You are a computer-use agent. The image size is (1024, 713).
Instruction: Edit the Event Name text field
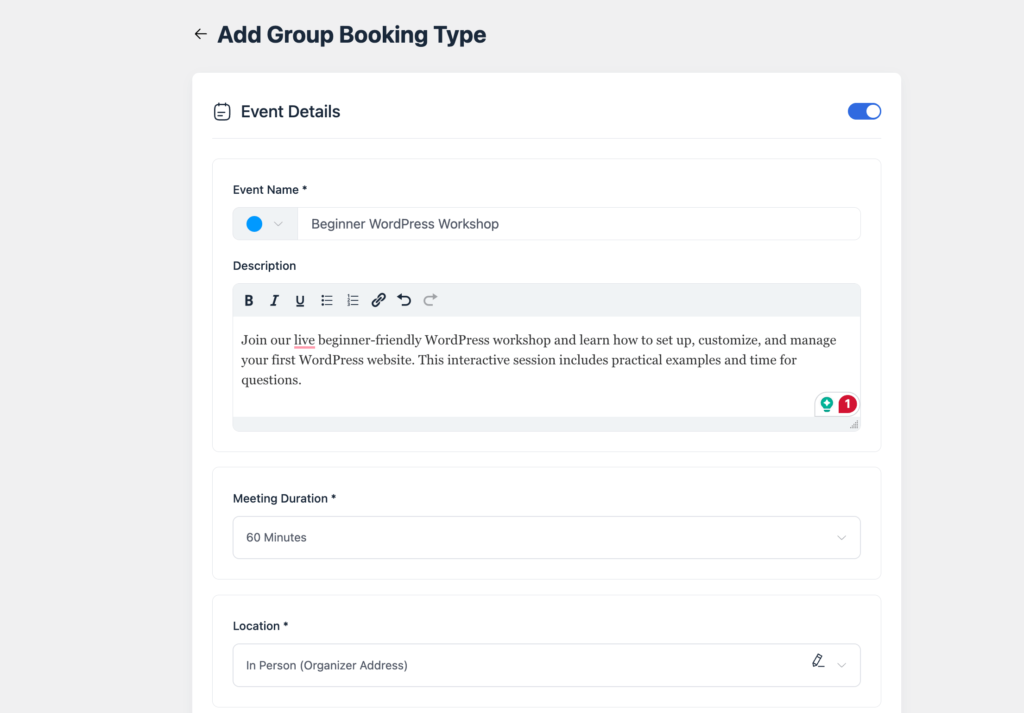click(579, 224)
